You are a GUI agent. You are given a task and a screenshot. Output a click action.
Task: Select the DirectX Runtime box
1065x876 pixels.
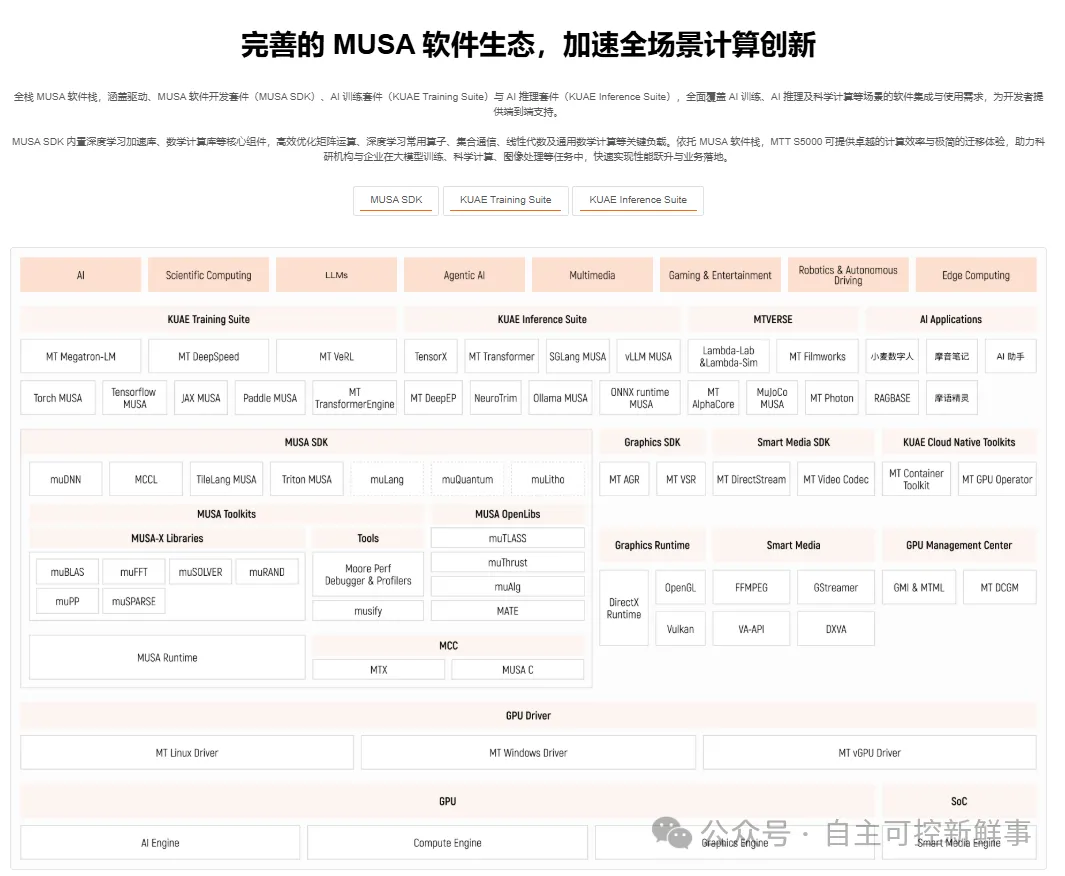coord(624,608)
